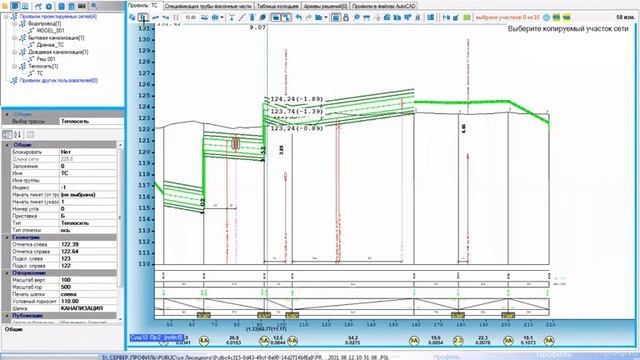Collapse the 'Теплосеть[1]' tree node
Image resolution: width=640 pixels, height=360 pixels.
14,66
